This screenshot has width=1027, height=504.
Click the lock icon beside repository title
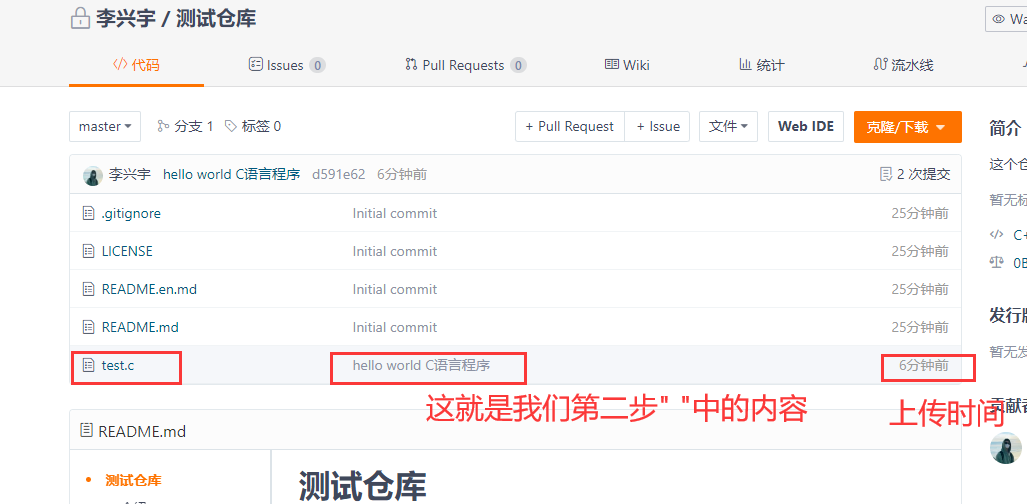[x=80, y=18]
